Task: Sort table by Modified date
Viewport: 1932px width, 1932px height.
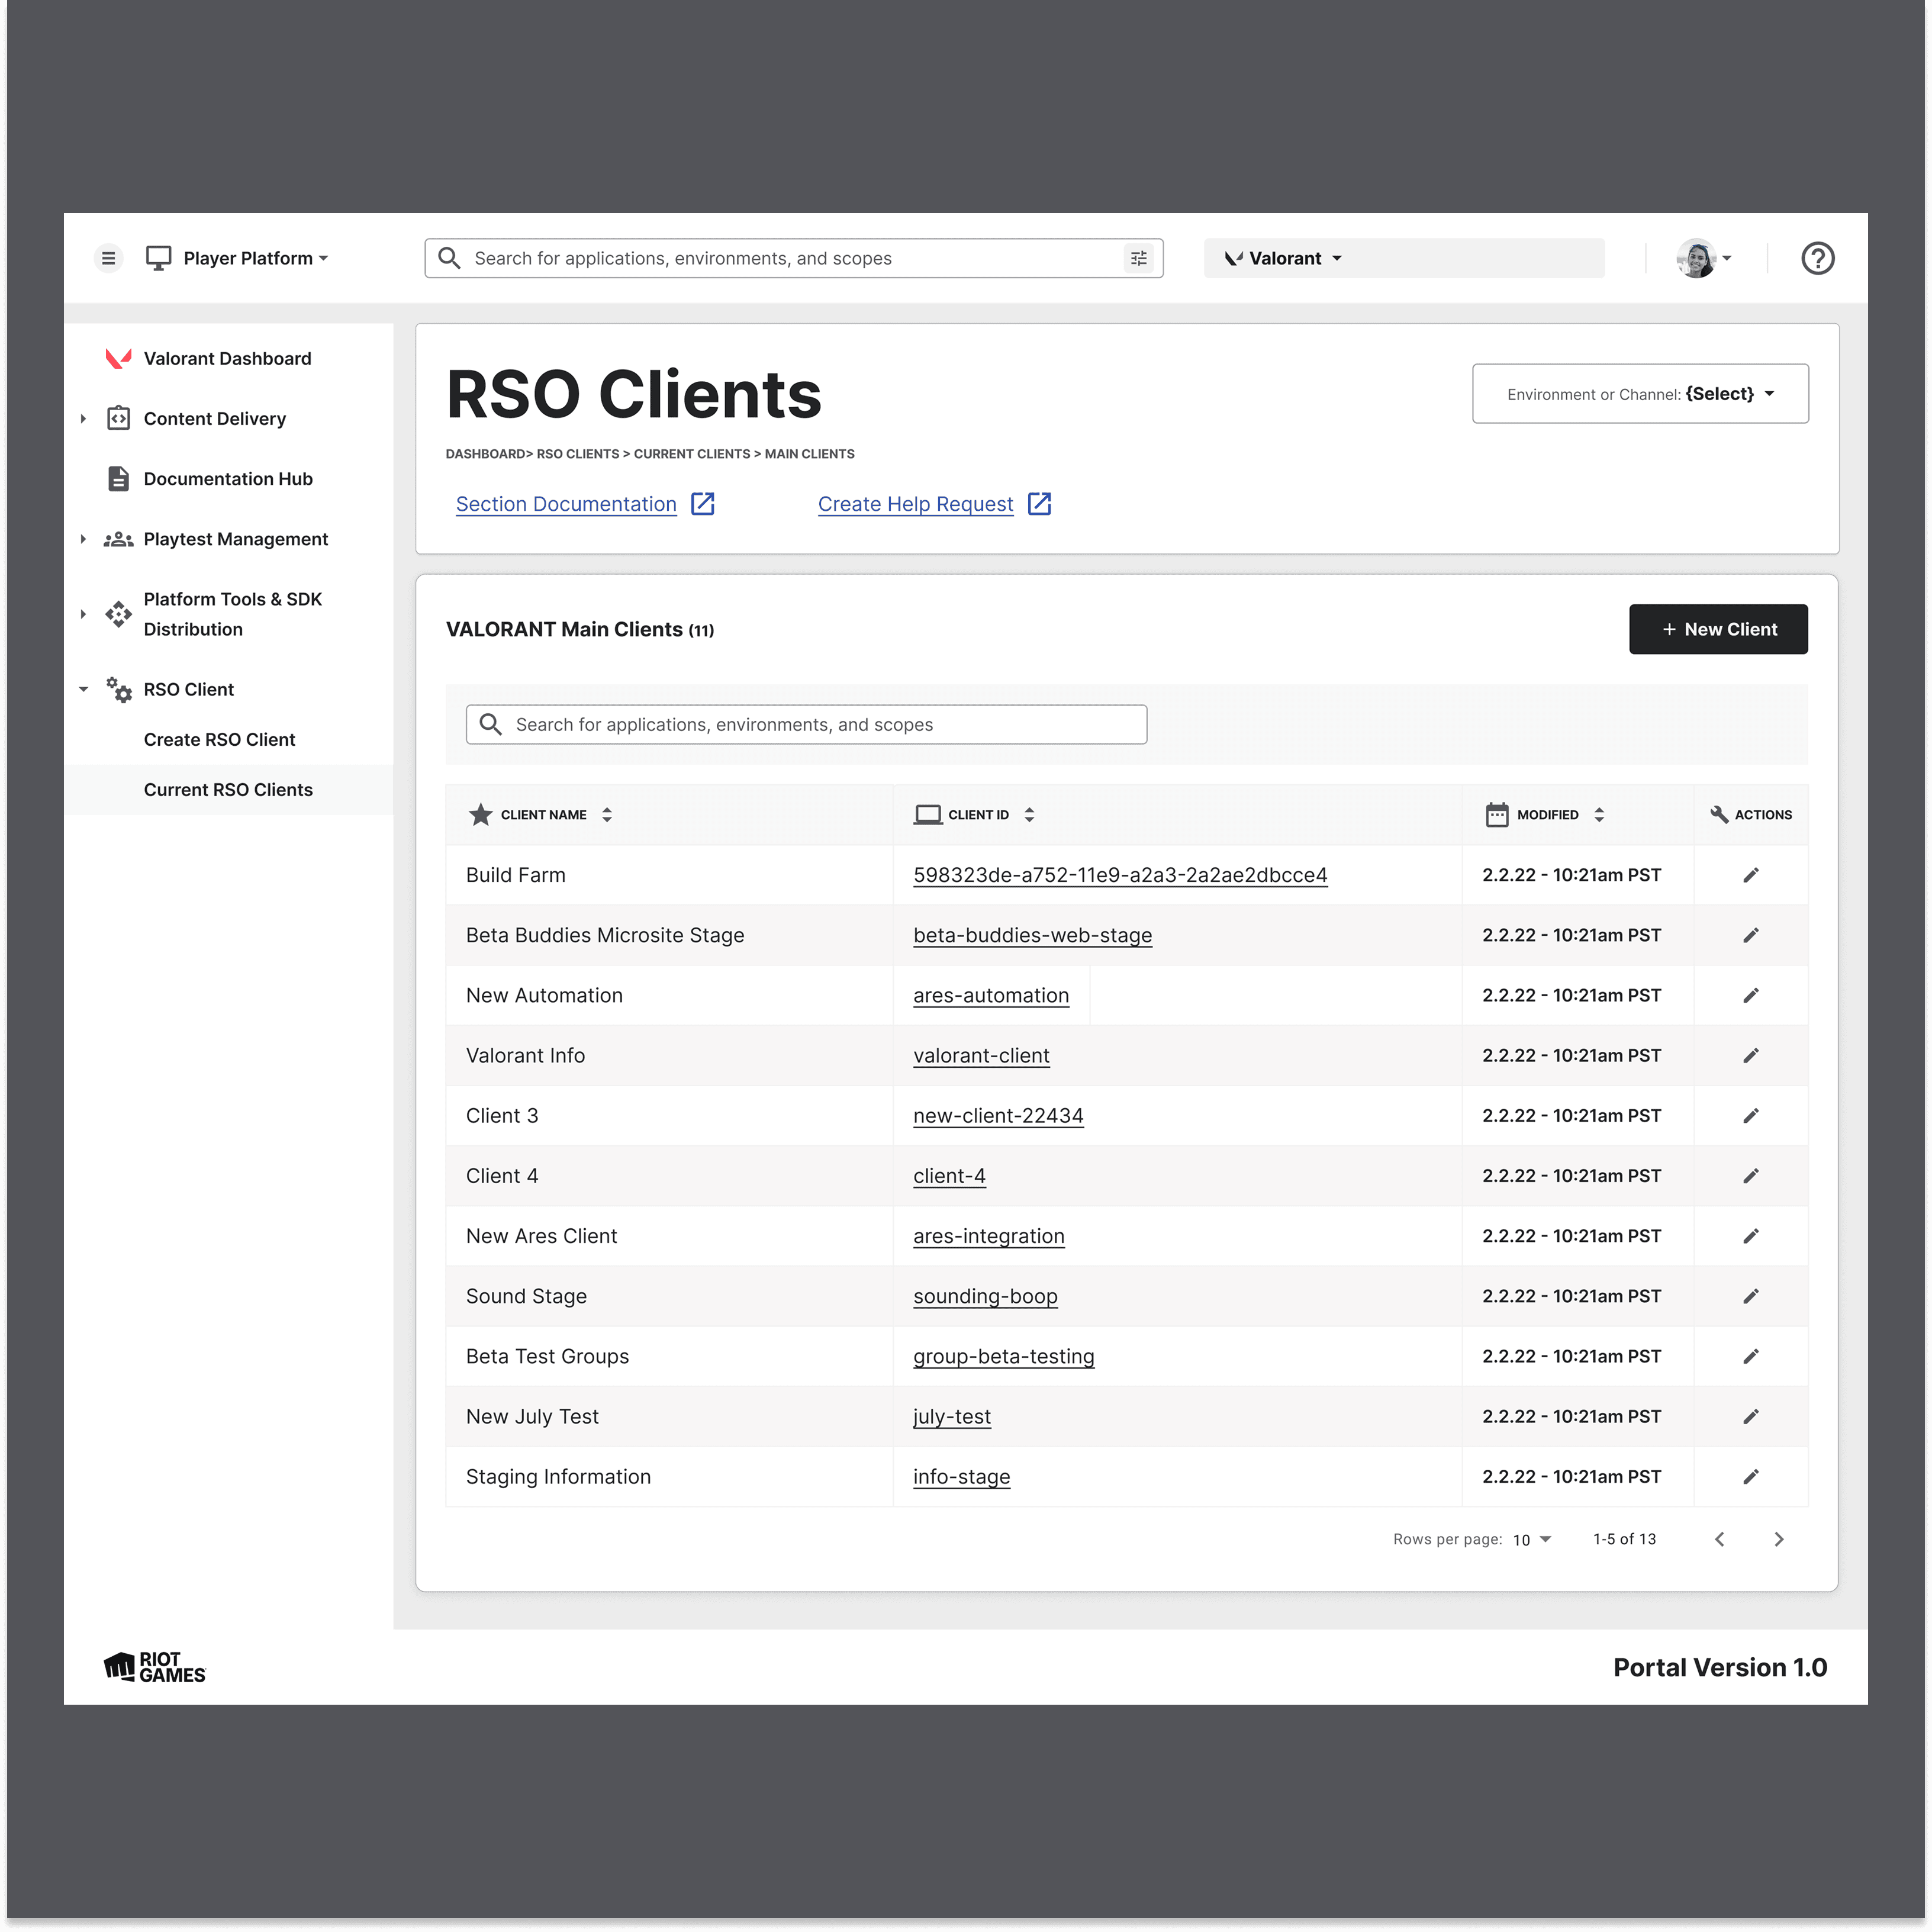Action: pyautogui.click(x=1598, y=815)
